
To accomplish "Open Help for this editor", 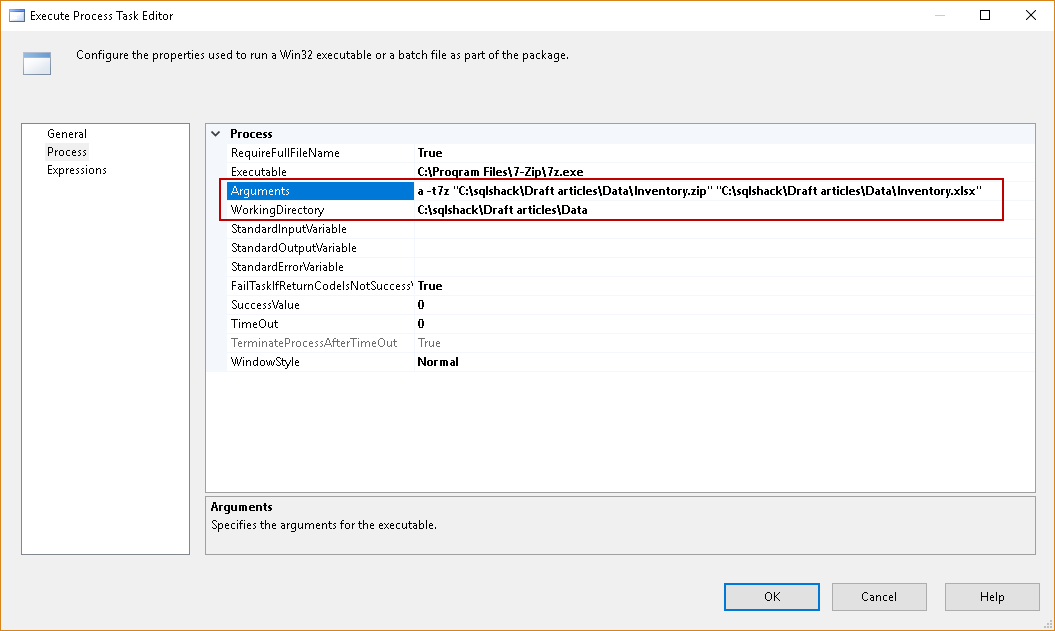I will [x=992, y=597].
